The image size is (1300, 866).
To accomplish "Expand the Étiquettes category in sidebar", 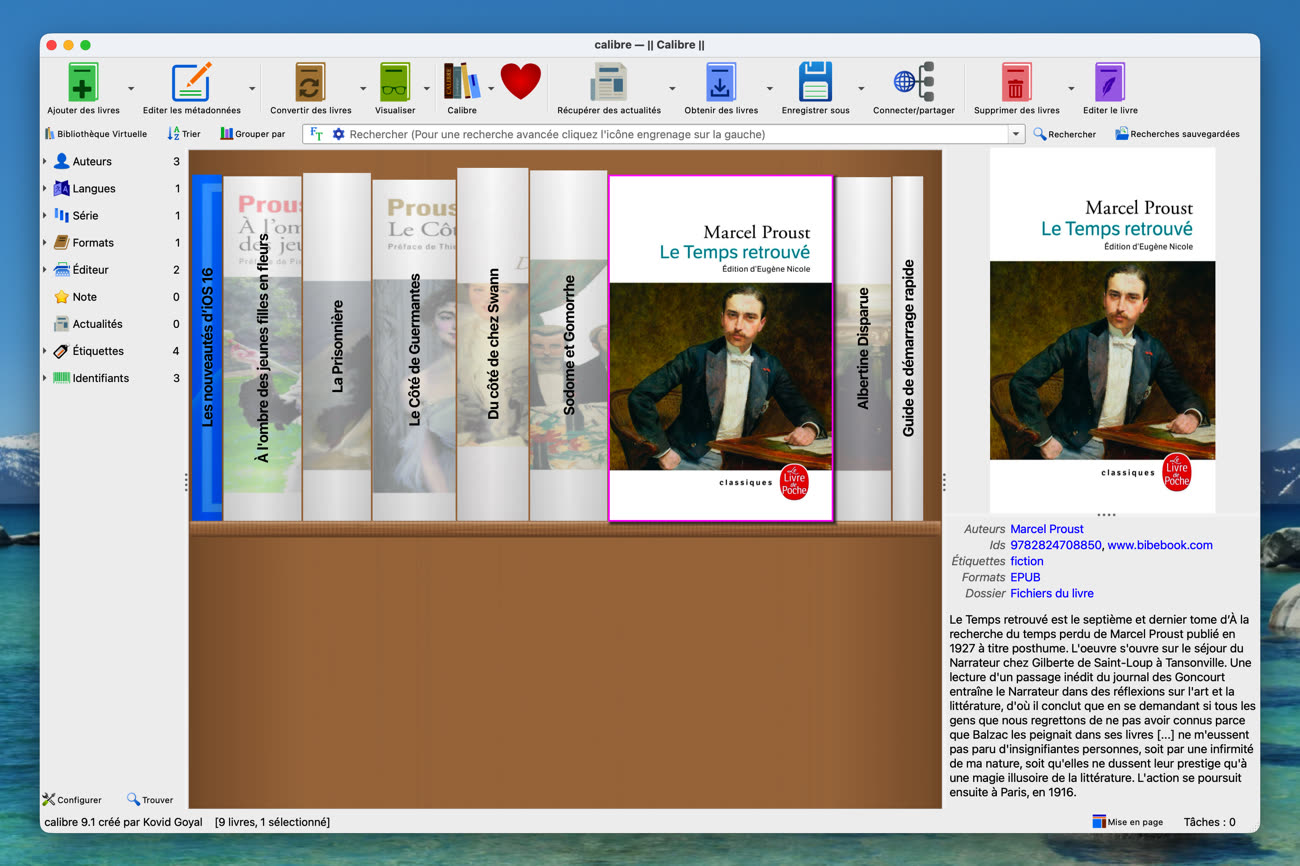I will [45, 351].
